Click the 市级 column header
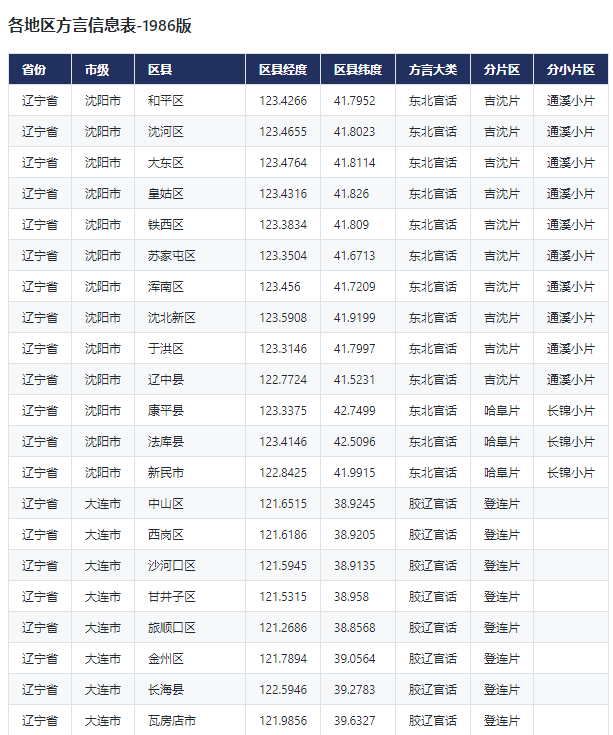613x735 pixels. click(103, 69)
